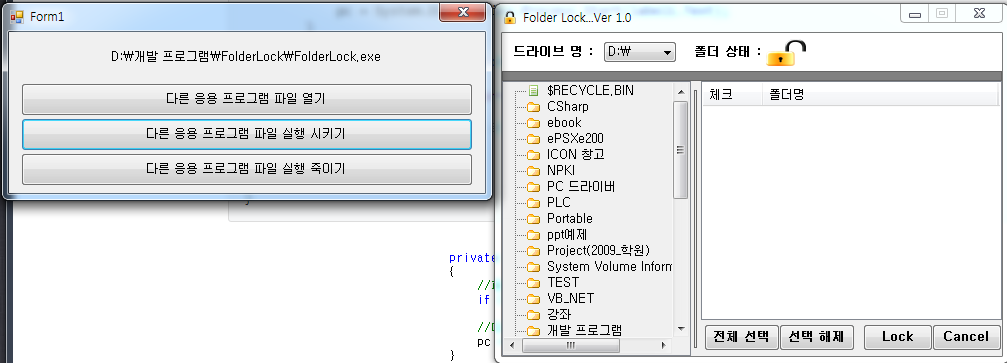Click the 전체 선택 button
1007x363 pixels.
pyautogui.click(x=742, y=337)
